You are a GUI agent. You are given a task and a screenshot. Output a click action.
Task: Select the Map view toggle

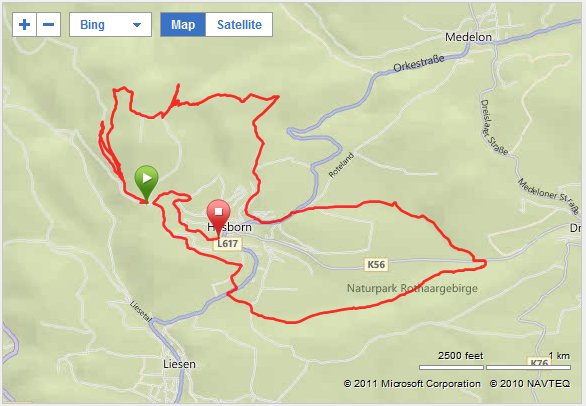(183, 25)
